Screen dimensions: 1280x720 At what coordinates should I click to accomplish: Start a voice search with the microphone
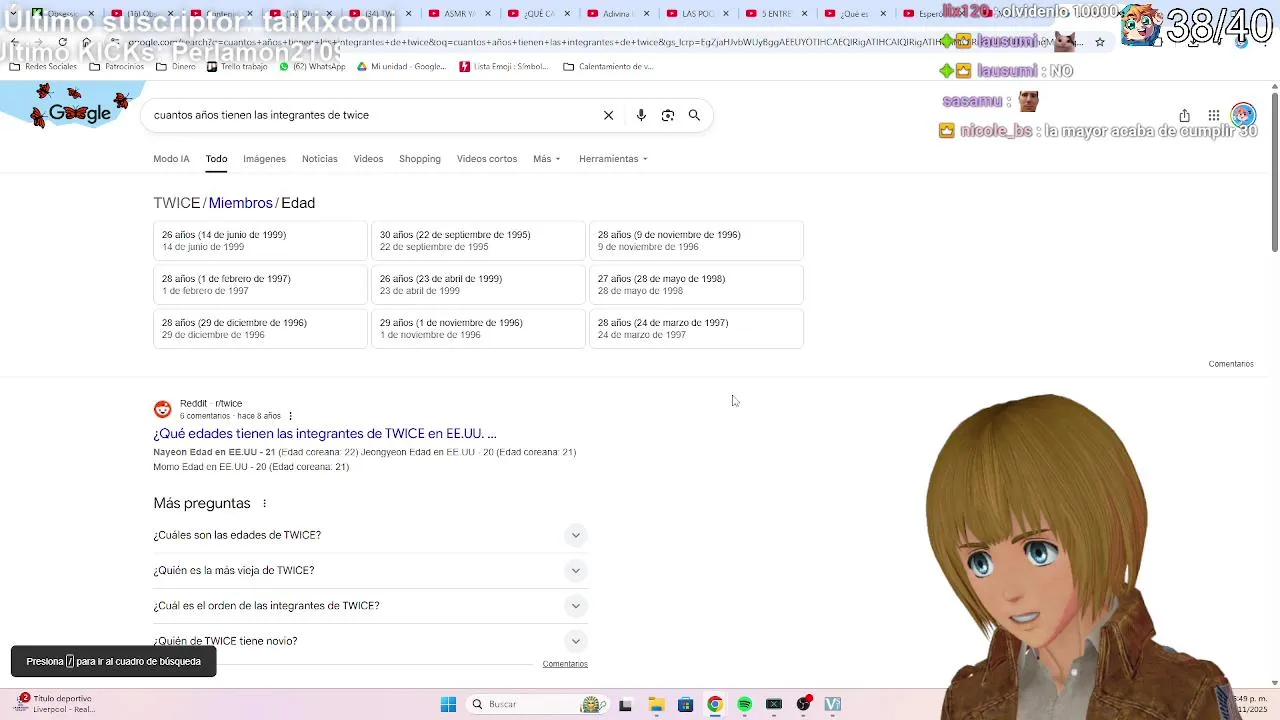tap(641, 115)
